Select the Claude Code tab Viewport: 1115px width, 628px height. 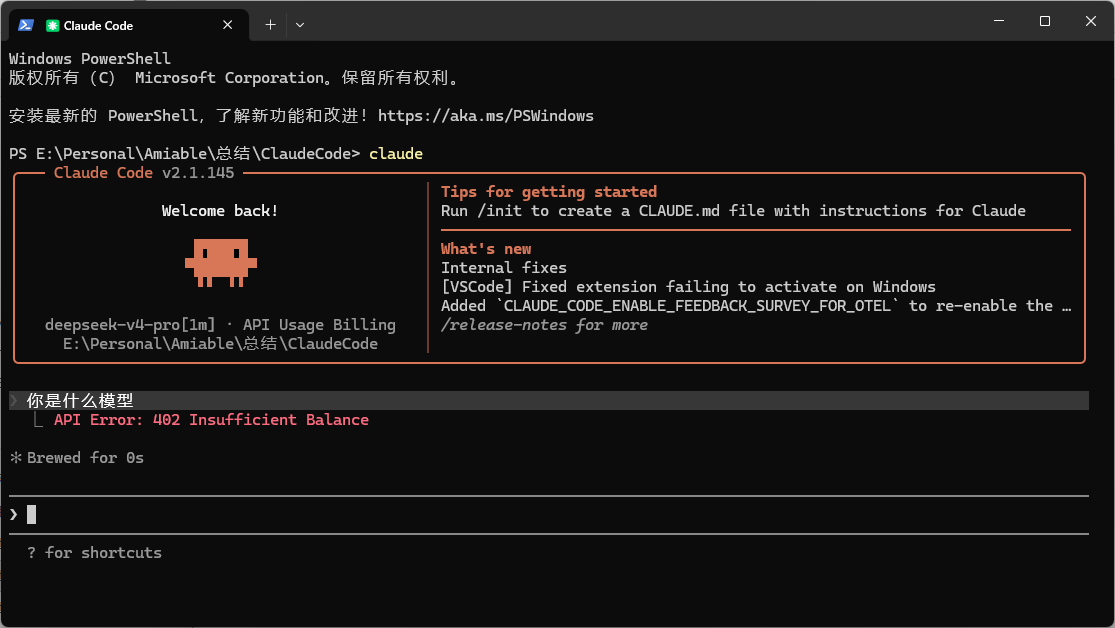tap(129, 25)
